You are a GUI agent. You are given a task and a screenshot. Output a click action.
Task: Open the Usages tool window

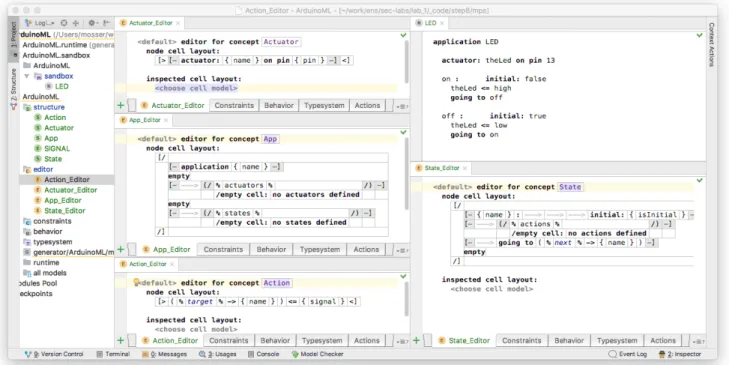pos(218,354)
